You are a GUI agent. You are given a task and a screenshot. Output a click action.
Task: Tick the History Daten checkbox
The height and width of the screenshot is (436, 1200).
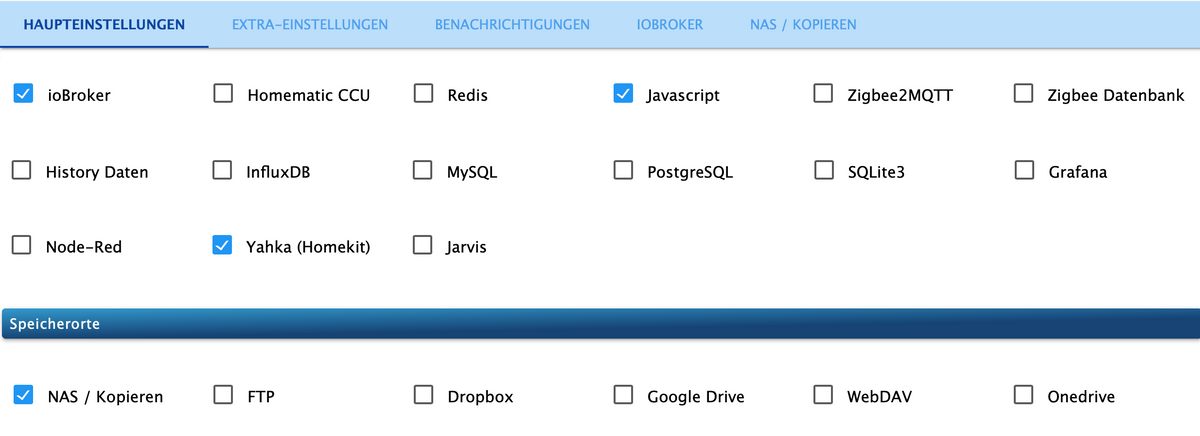click(x=22, y=170)
